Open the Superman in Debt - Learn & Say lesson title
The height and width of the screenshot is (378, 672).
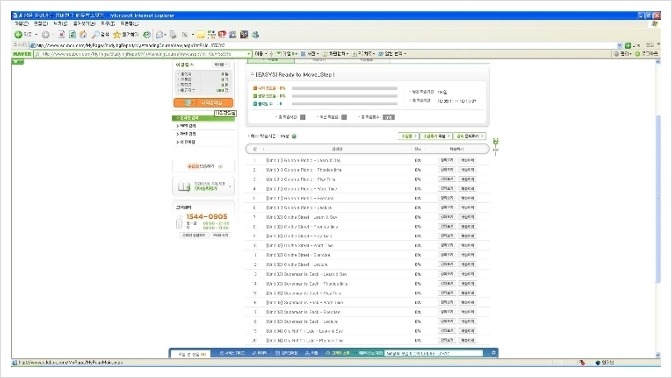coord(306,274)
